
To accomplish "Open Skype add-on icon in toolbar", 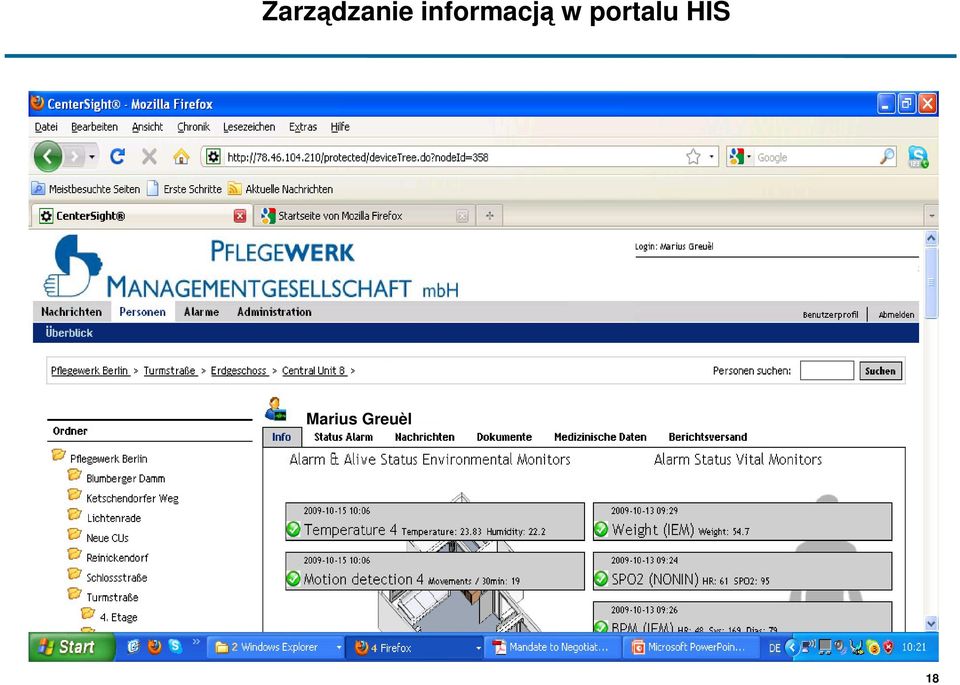I will tap(918, 157).
